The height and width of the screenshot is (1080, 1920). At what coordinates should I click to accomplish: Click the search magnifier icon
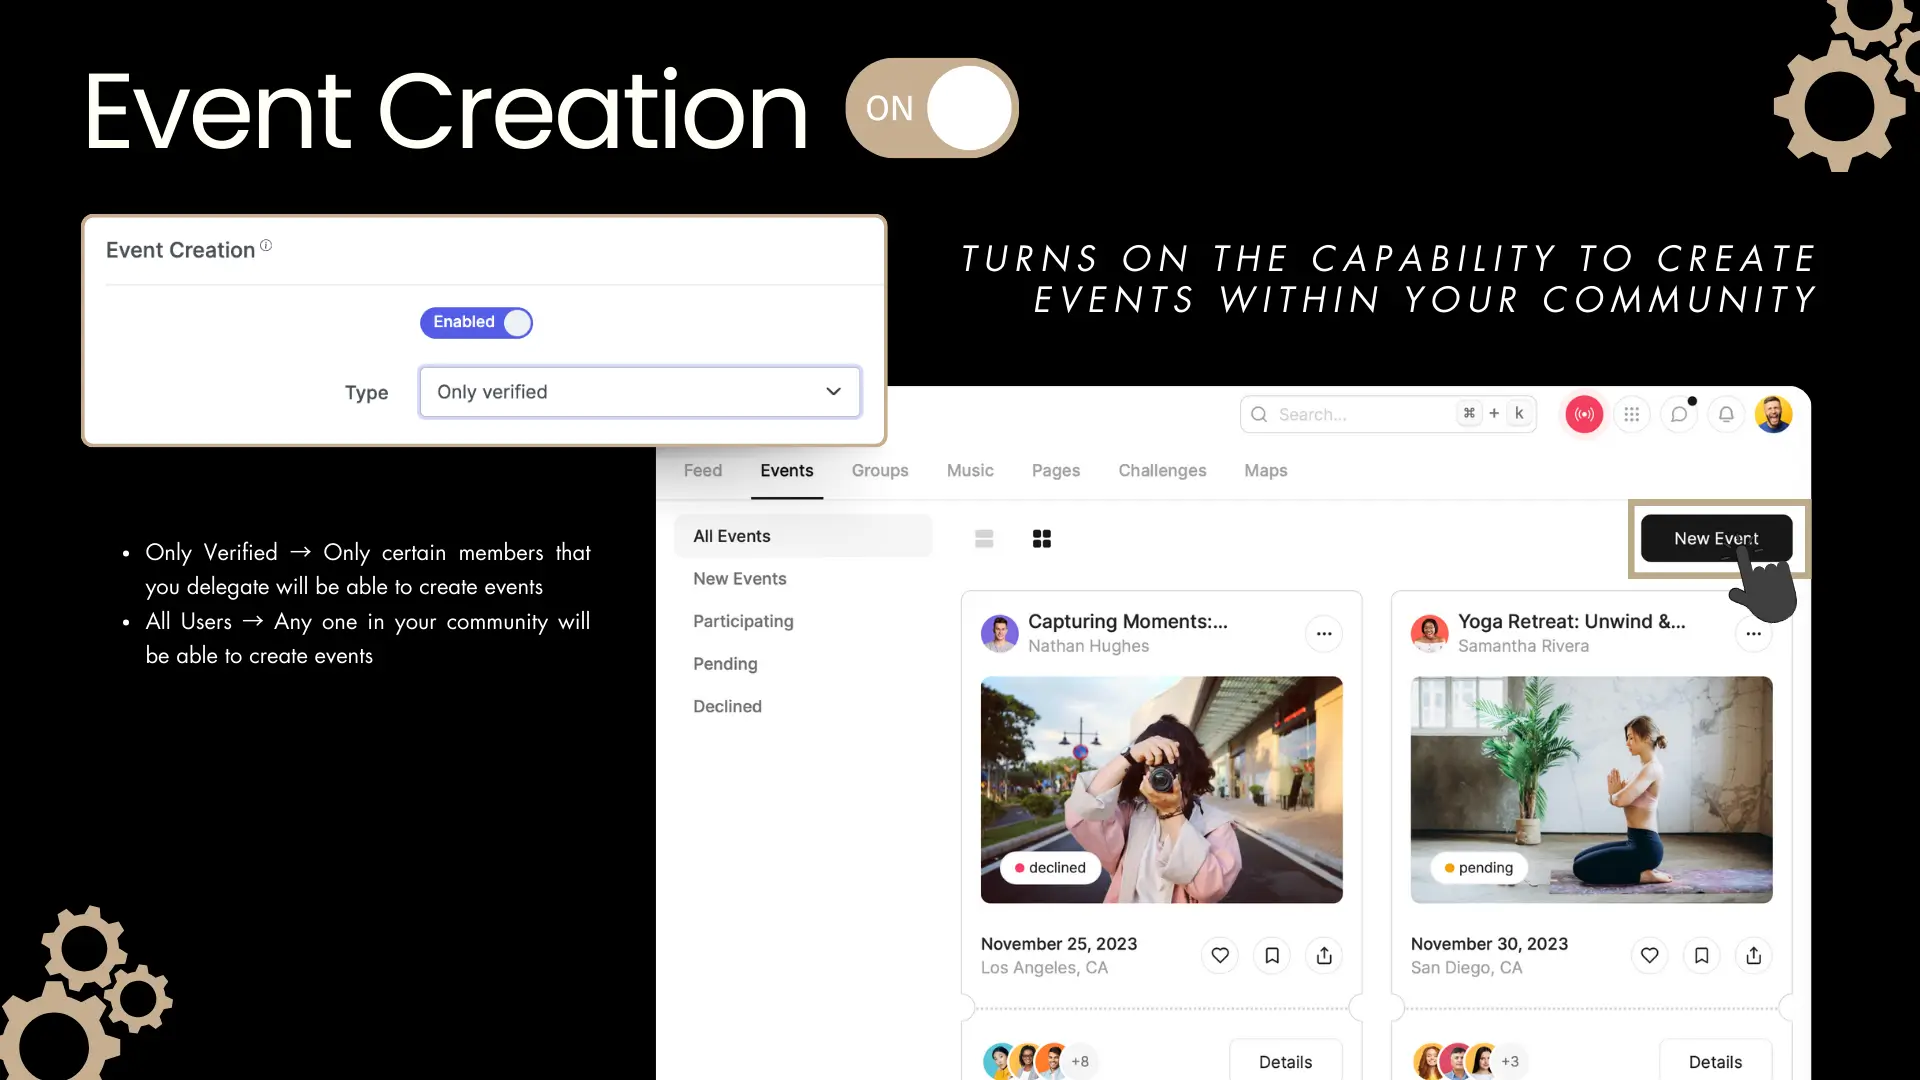click(1259, 414)
